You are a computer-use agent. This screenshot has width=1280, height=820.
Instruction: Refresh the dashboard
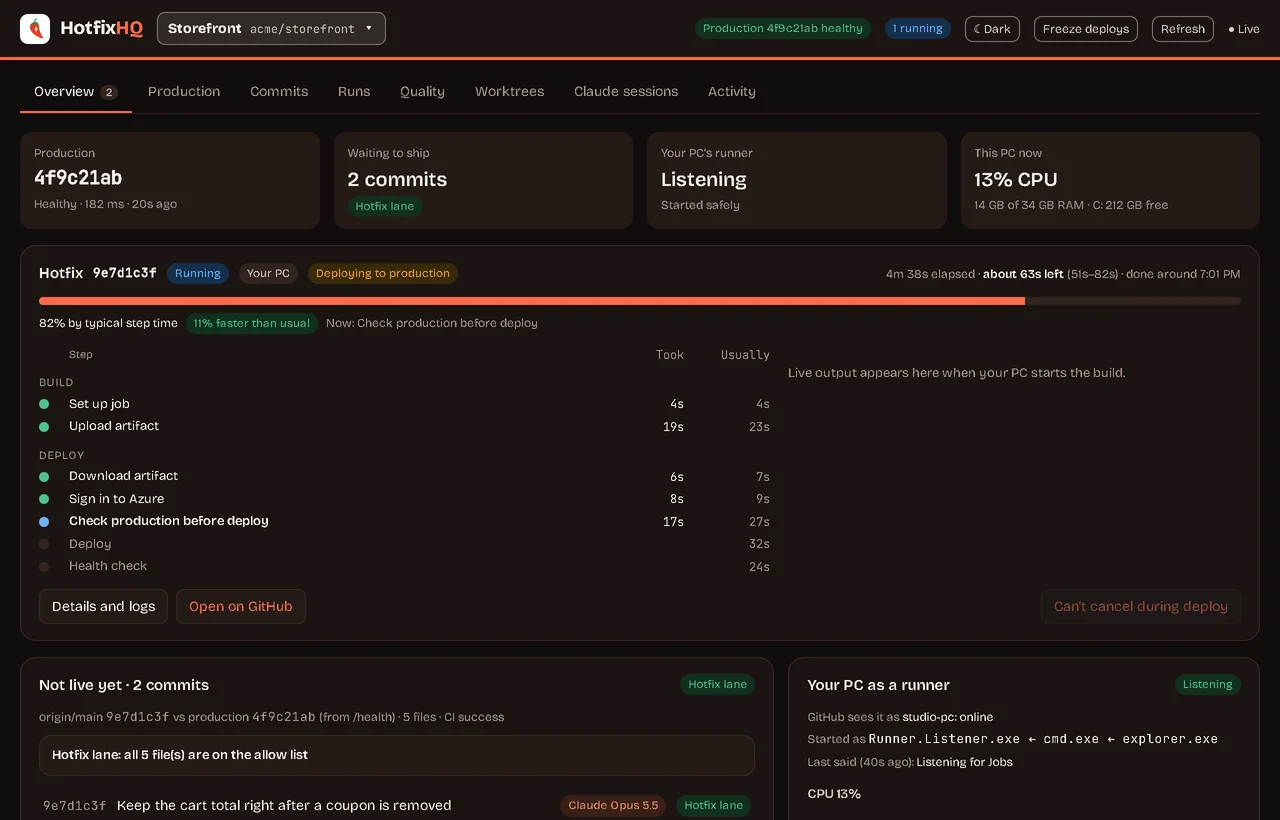[1183, 29]
